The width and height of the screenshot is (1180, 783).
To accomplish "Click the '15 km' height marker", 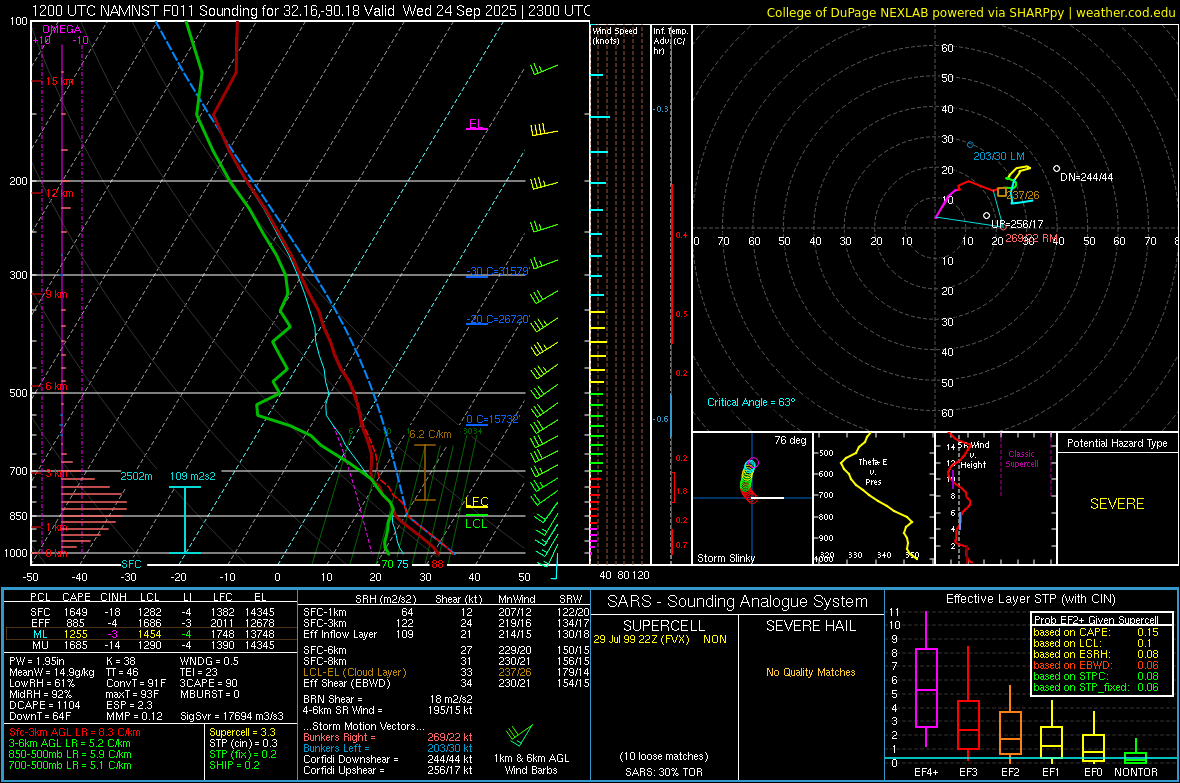I will pos(59,81).
